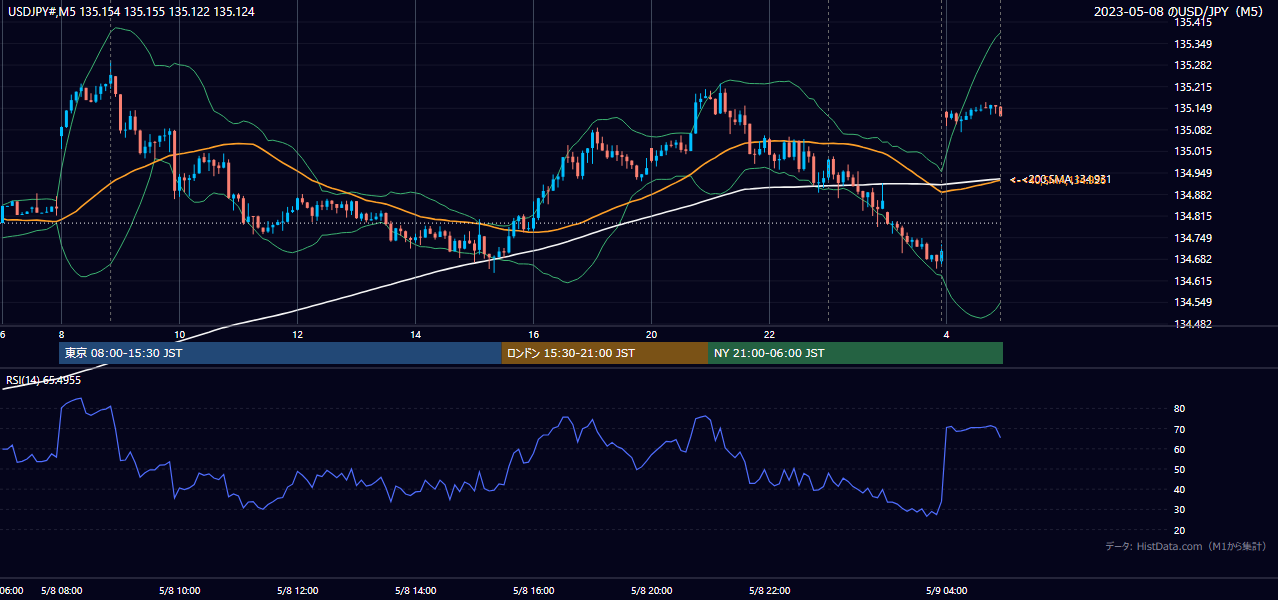
Task: Click hour marker 8 under price chart
Action: pyautogui.click(x=61, y=334)
